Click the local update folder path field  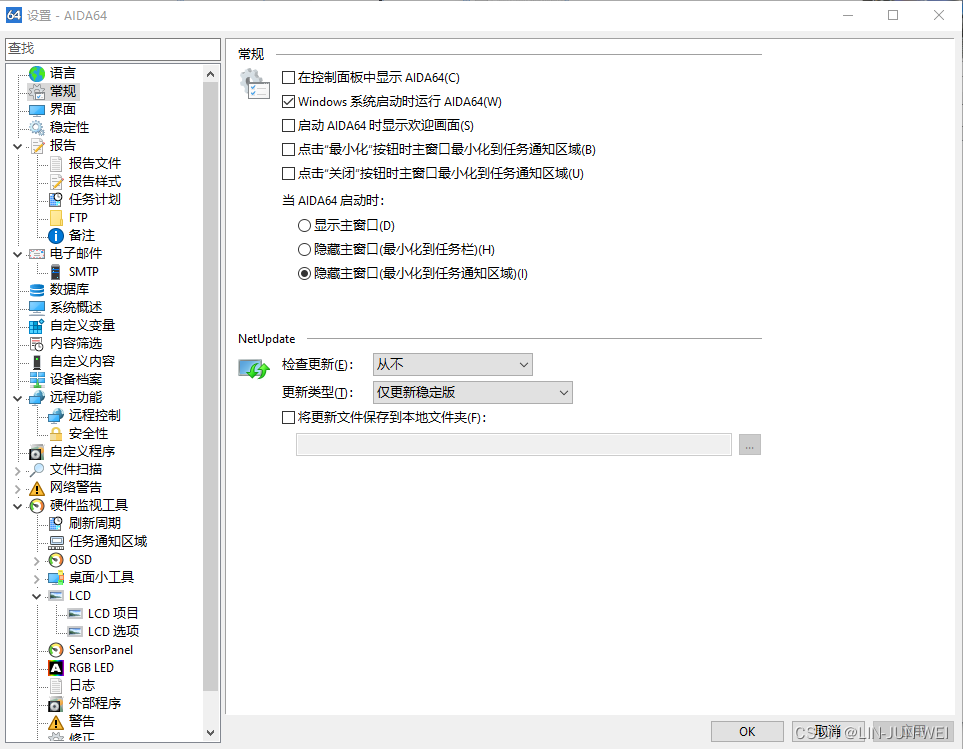pyautogui.click(x=513, y=445)
